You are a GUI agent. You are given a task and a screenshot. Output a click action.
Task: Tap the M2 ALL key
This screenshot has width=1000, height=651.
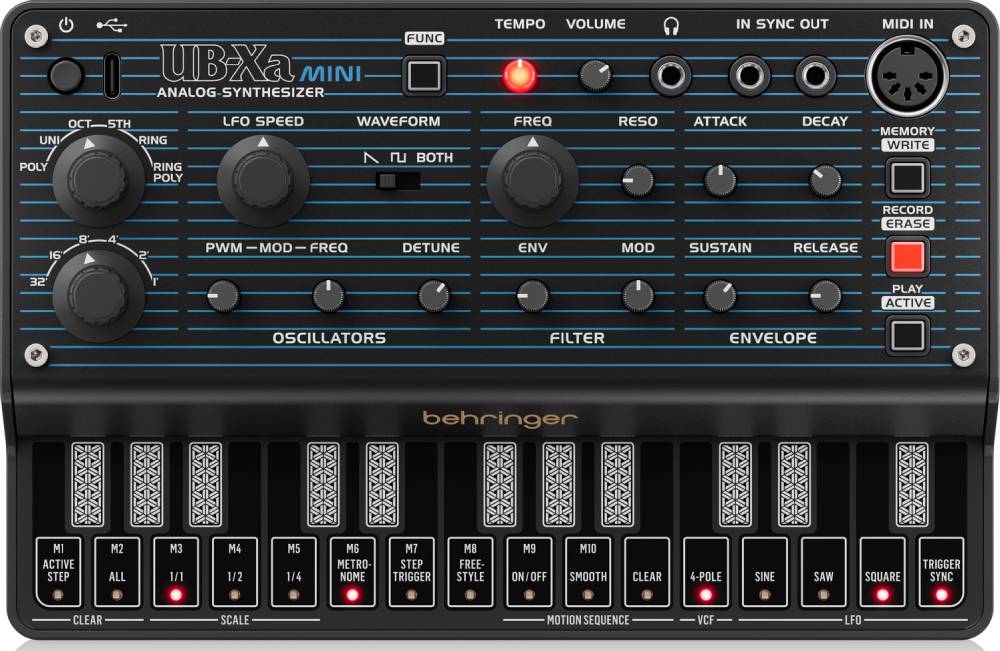[x=117, y=571]
